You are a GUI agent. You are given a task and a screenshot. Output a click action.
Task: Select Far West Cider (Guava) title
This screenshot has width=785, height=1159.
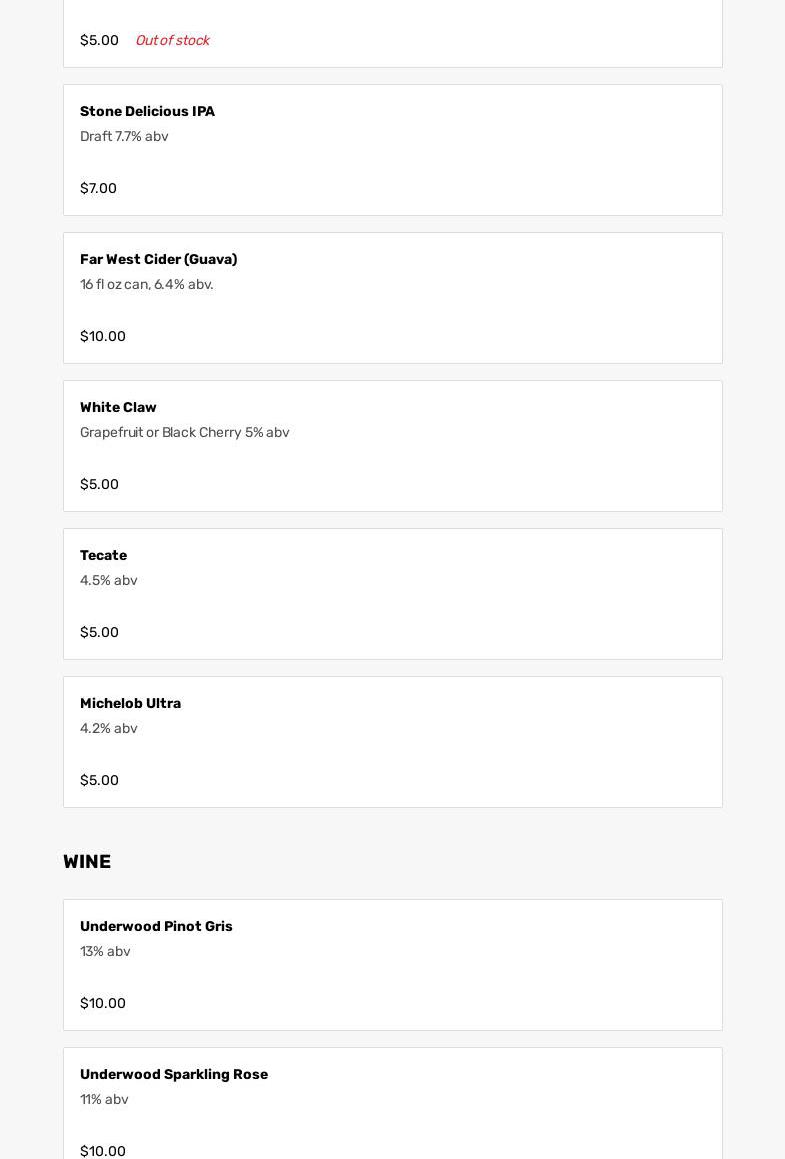158,259
